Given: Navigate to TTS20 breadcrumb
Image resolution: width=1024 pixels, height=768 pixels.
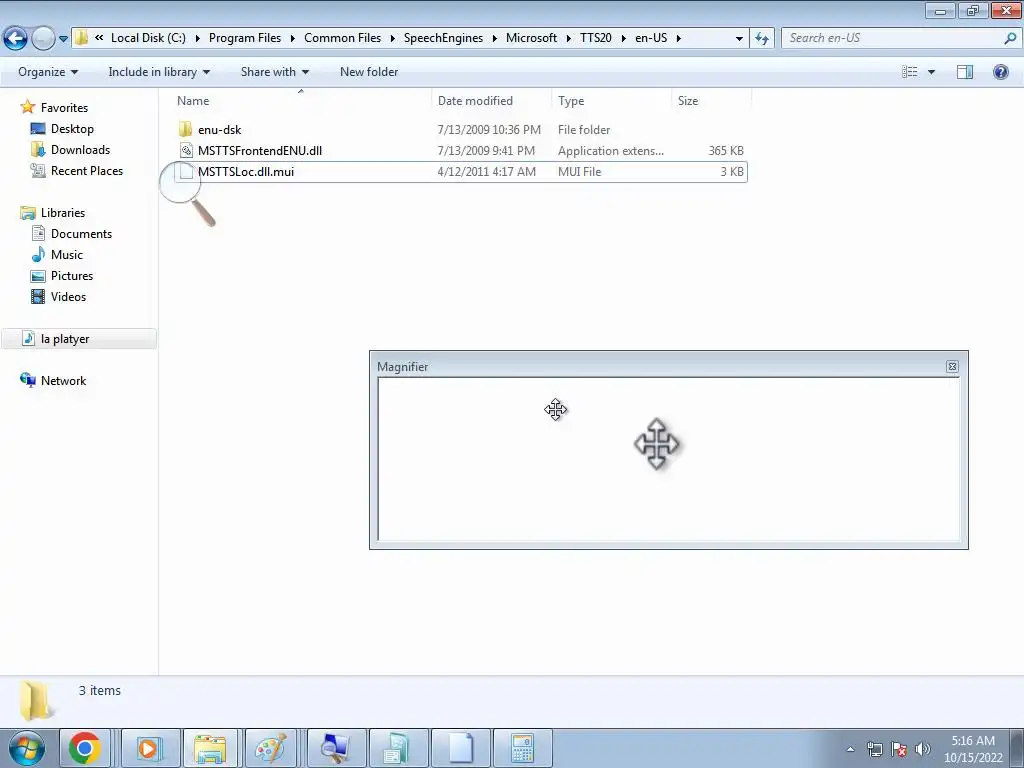Looking at the screenshot, I should click(x=596, y=38).
